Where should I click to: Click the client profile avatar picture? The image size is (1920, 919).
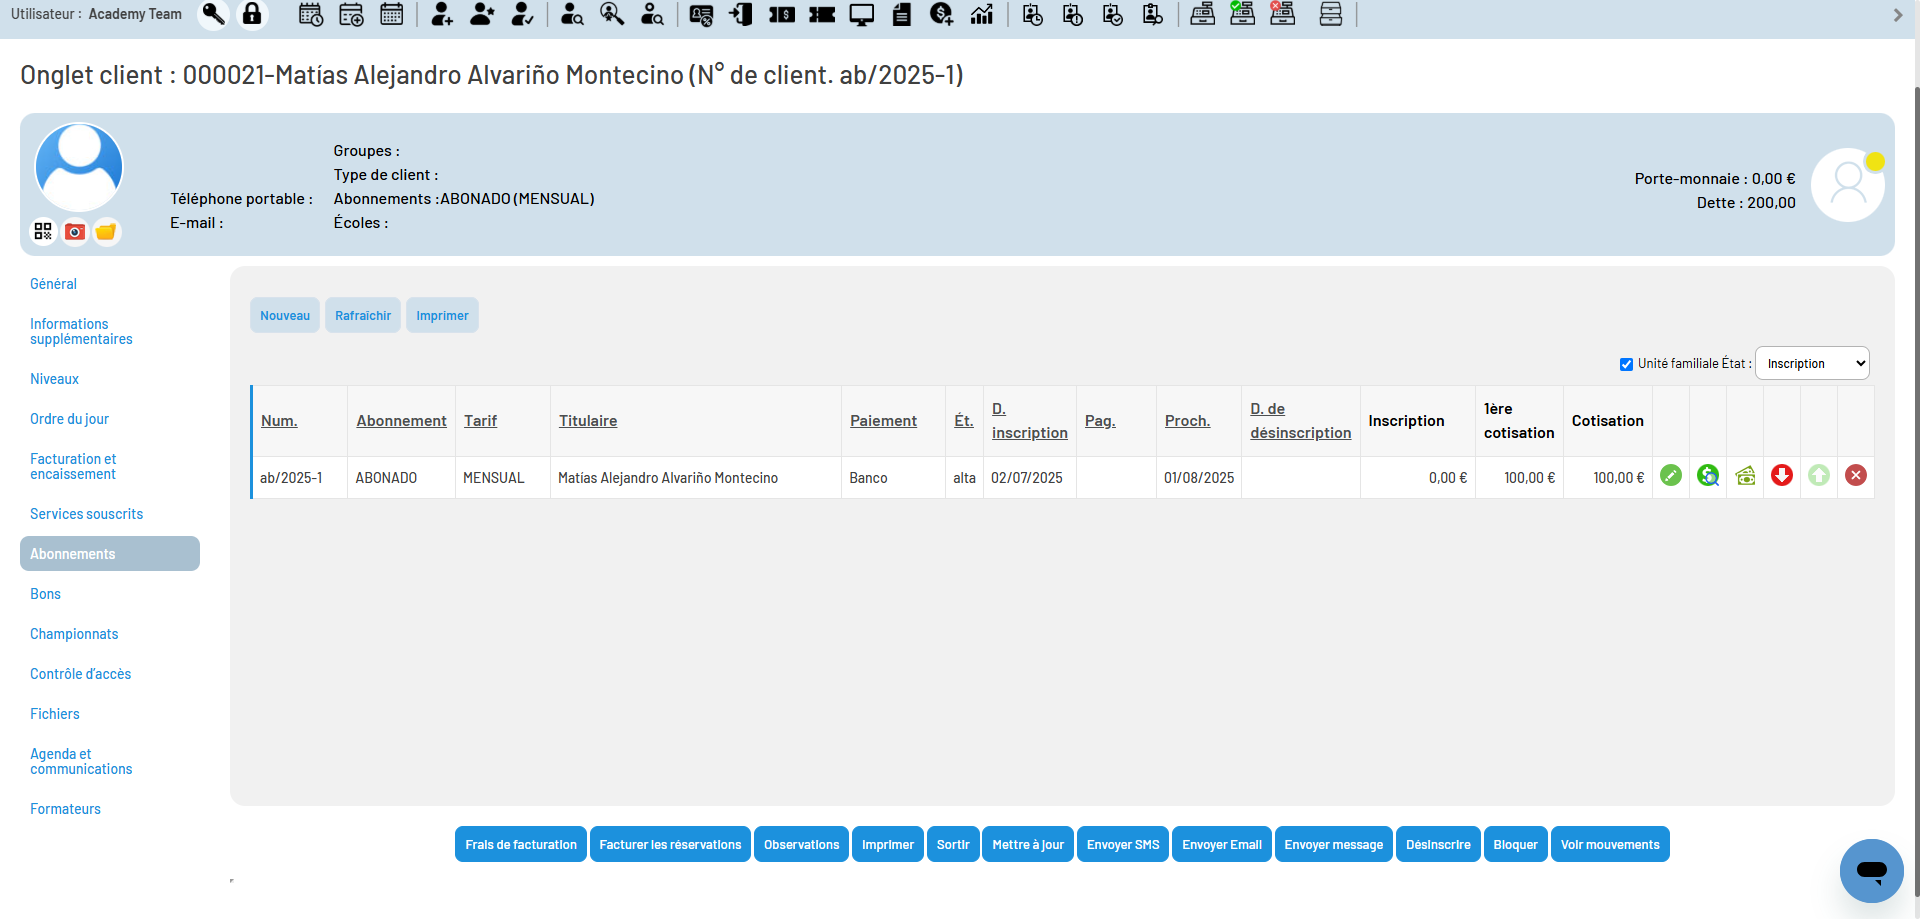pyautogui.click(x=79, y=167)
